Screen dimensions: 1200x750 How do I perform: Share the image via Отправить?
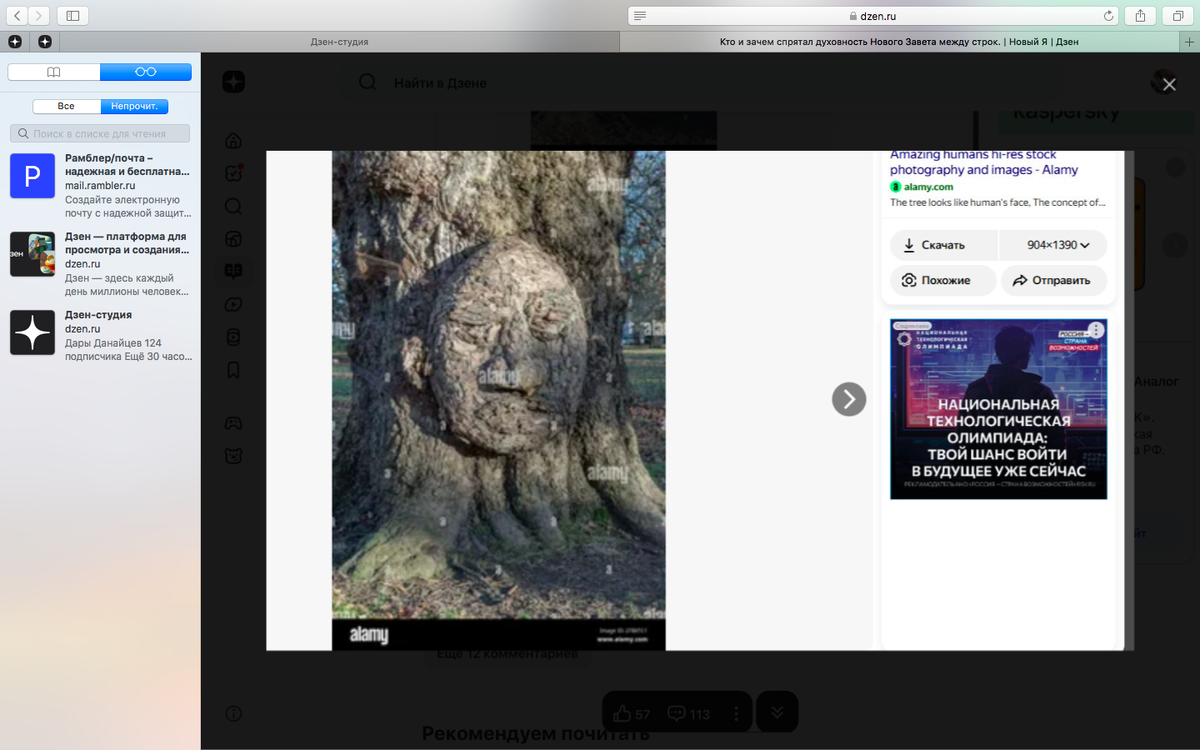click(1053, 281)
